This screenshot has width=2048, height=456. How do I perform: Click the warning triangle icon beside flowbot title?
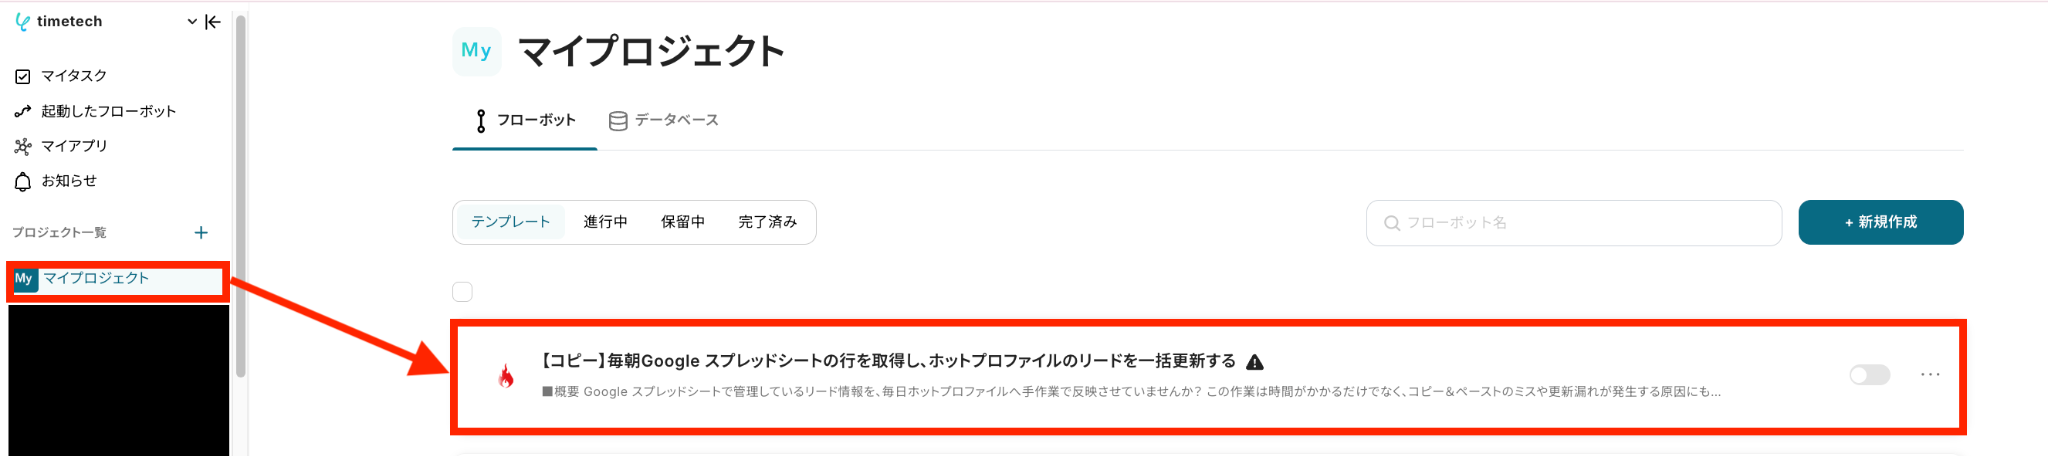1255,362
